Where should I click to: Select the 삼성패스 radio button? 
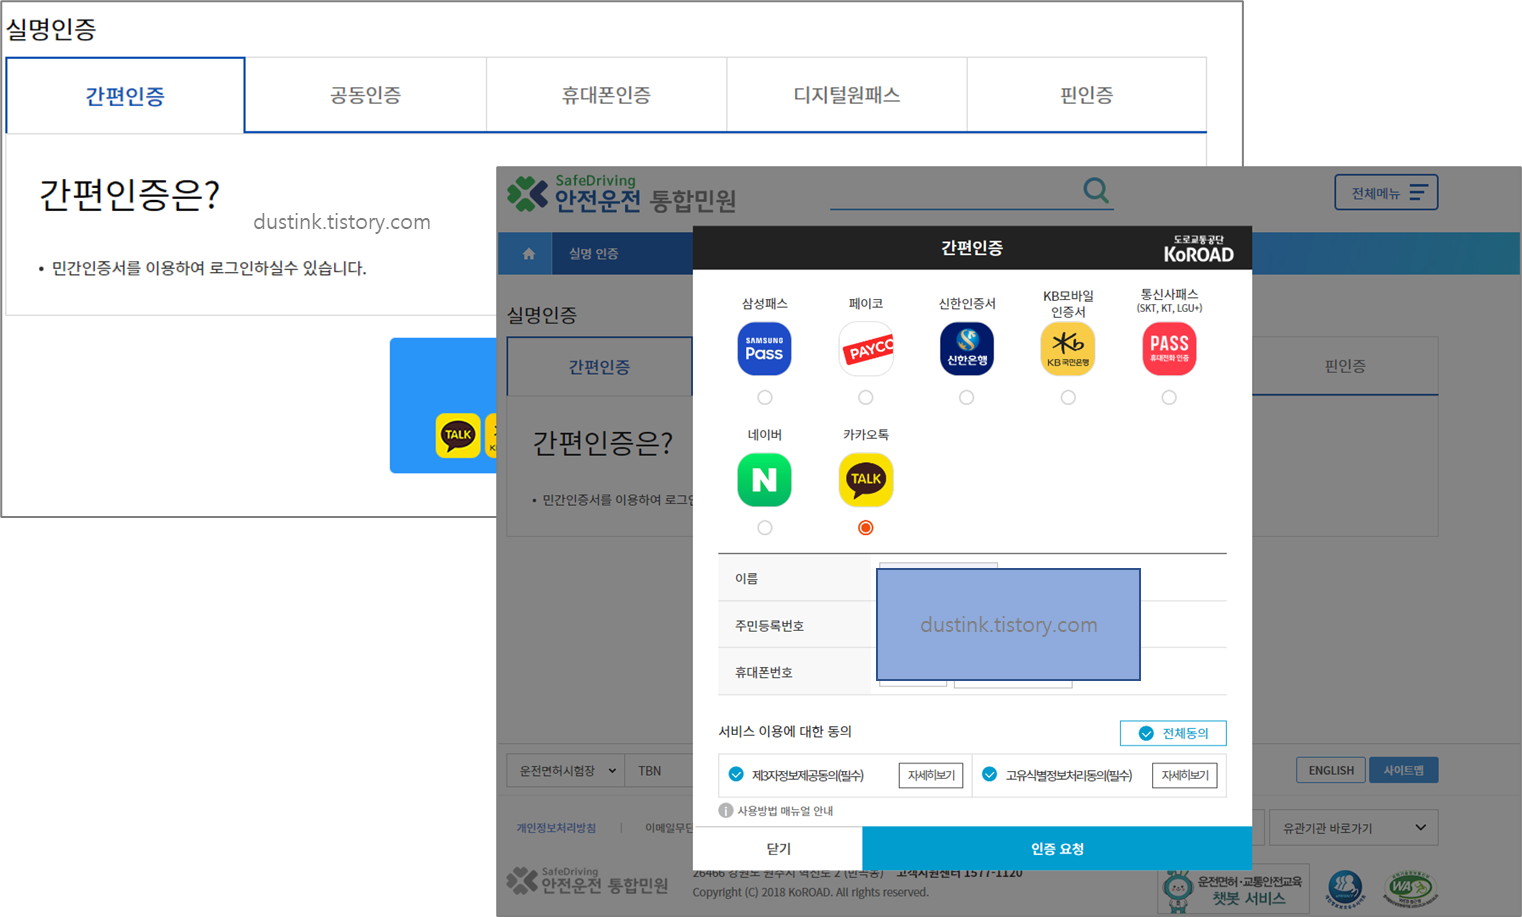[x=764, y=397]
